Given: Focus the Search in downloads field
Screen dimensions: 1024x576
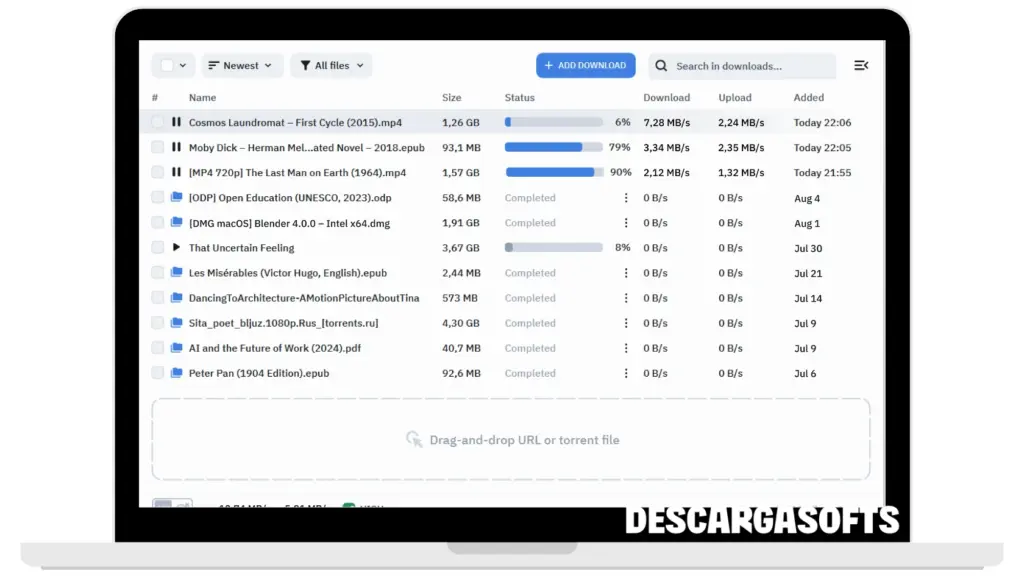Looking at the screenshot, I should point(750,66).
